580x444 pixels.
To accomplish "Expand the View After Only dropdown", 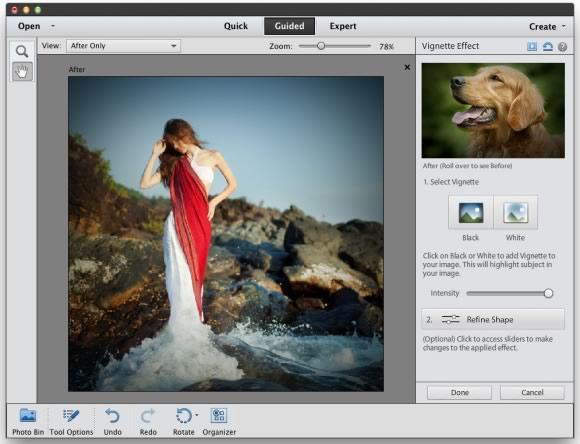I will click(124, 46).
